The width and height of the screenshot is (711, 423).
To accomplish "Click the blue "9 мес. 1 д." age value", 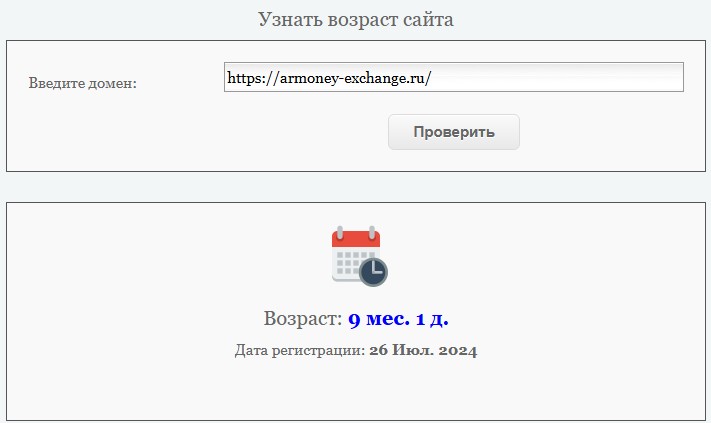I will pos(398,319).
